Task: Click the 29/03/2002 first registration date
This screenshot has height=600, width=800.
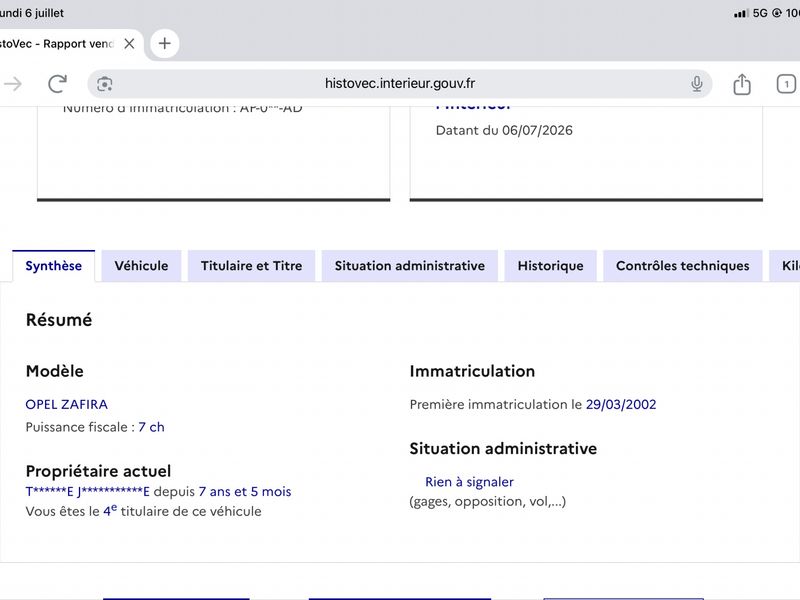Action: click(x=621, y=405)
